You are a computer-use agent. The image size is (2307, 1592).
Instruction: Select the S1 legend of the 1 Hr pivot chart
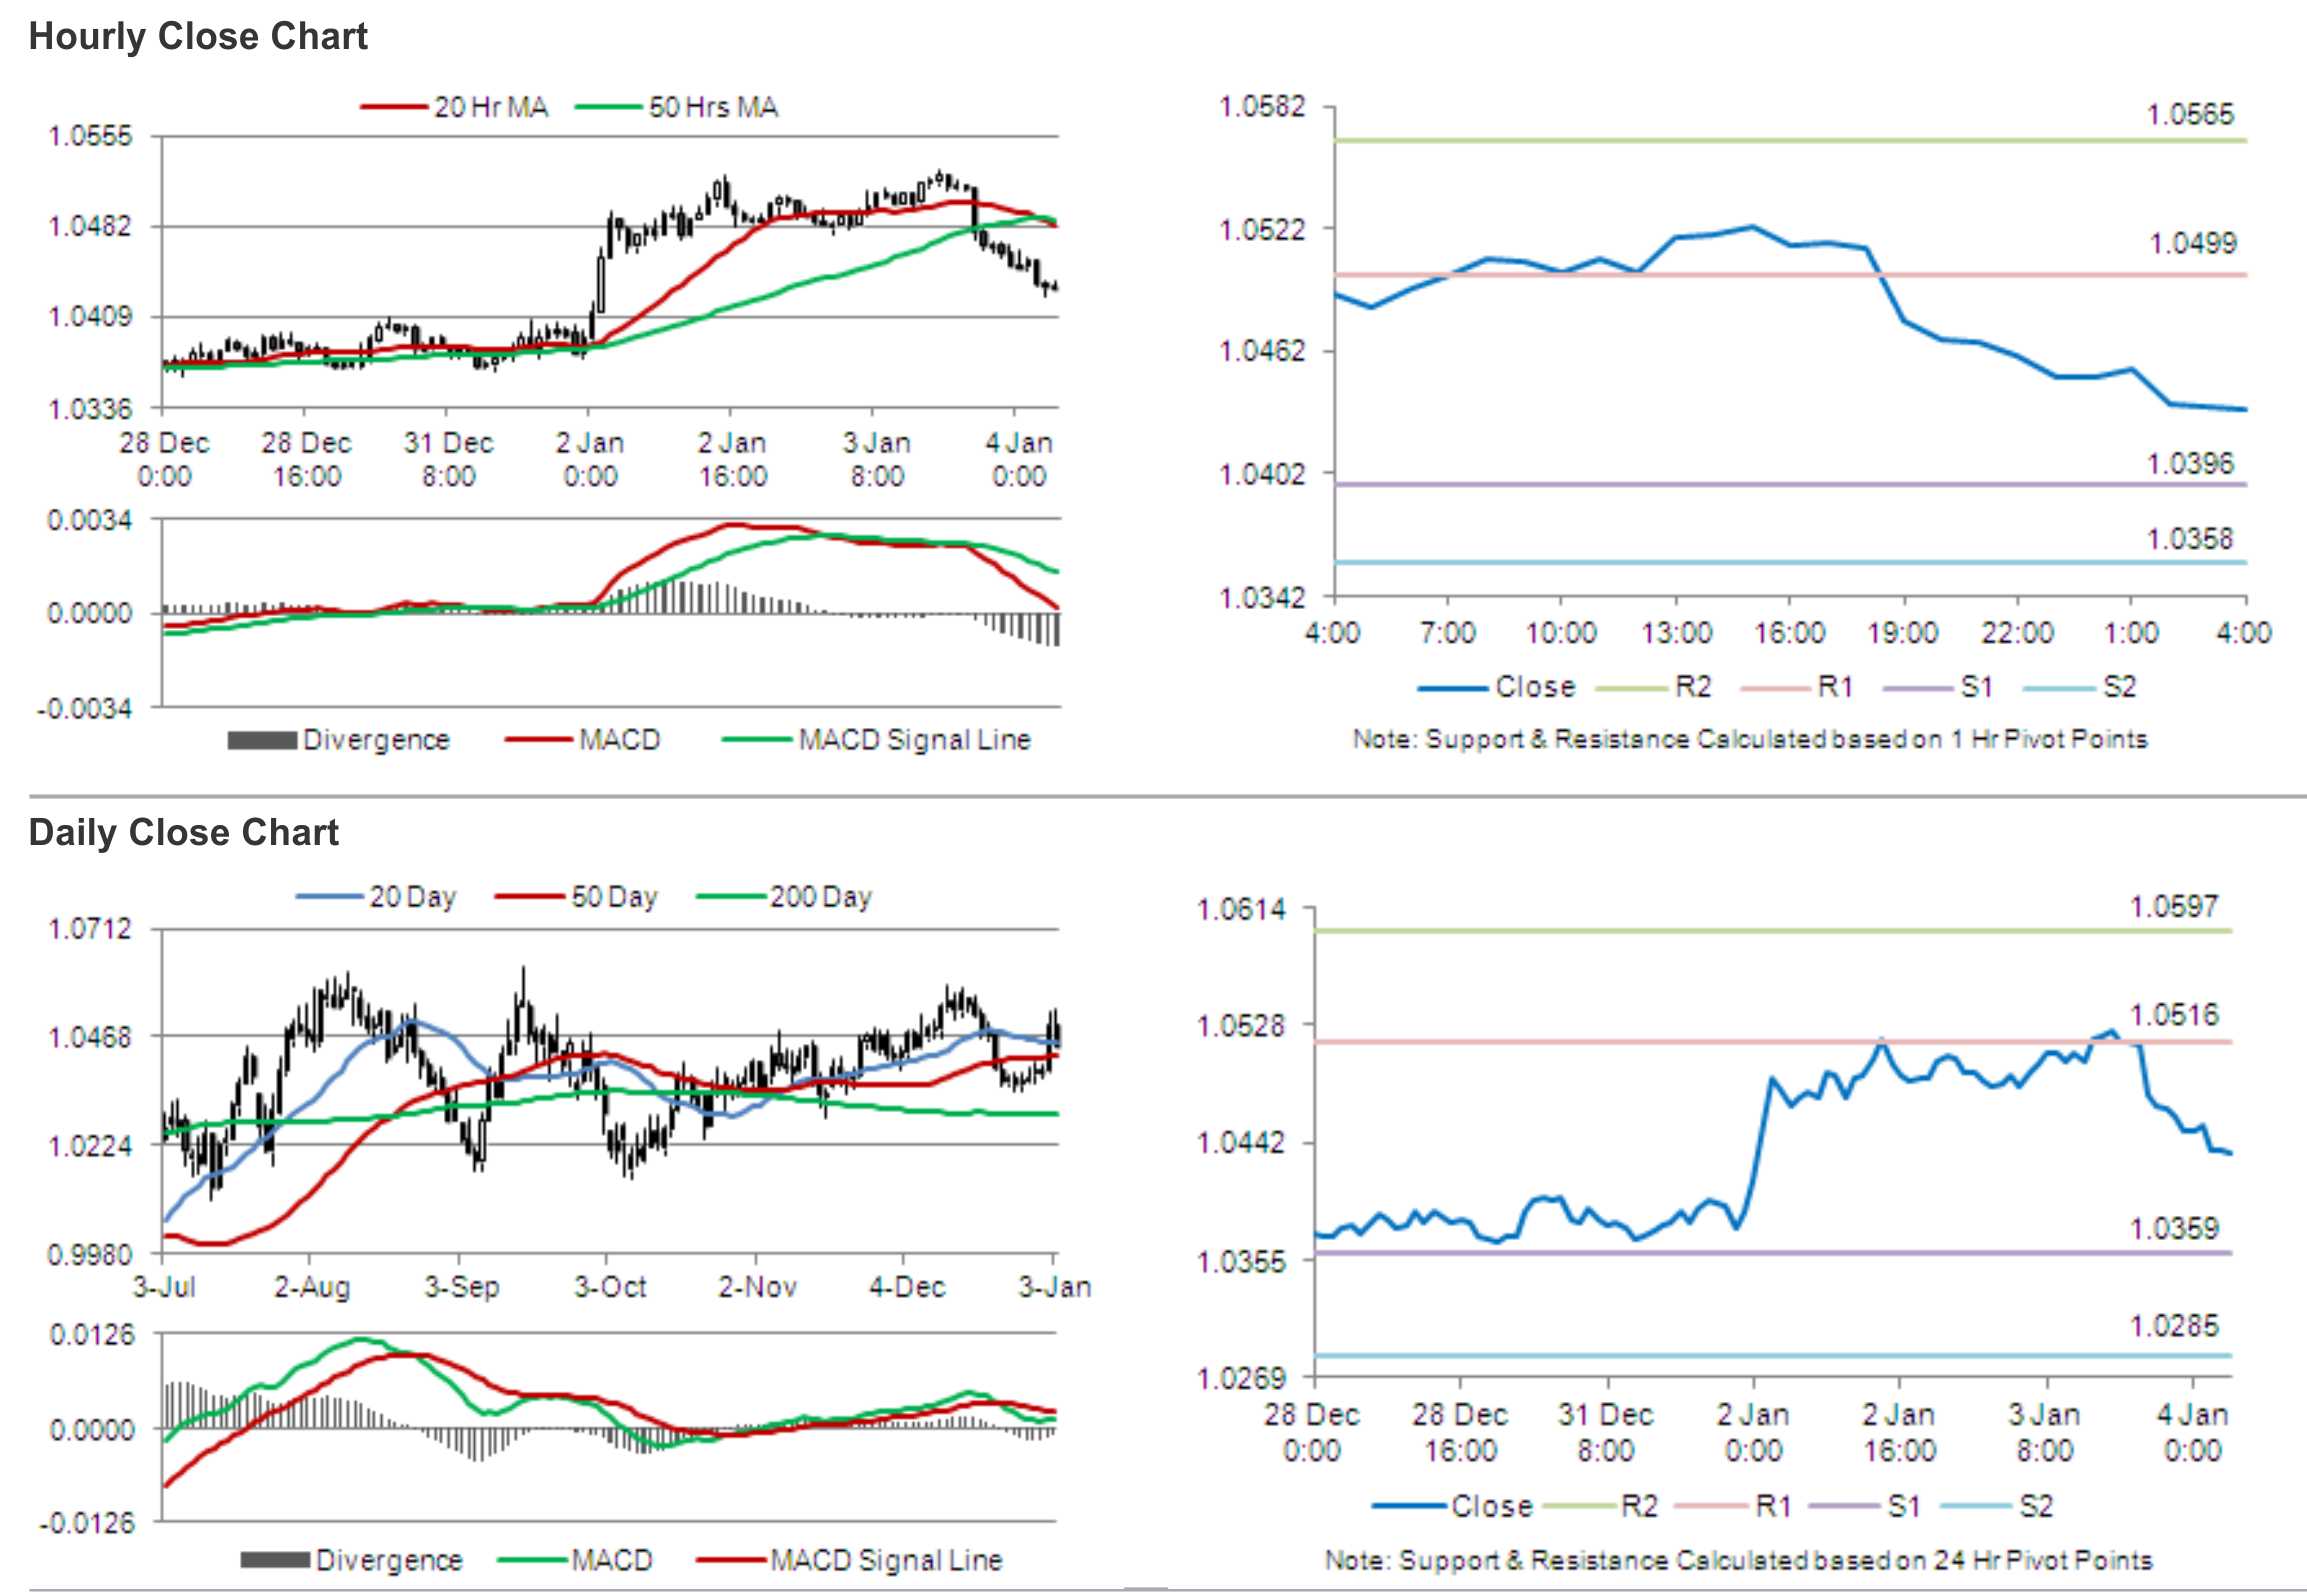[1939, 687]
